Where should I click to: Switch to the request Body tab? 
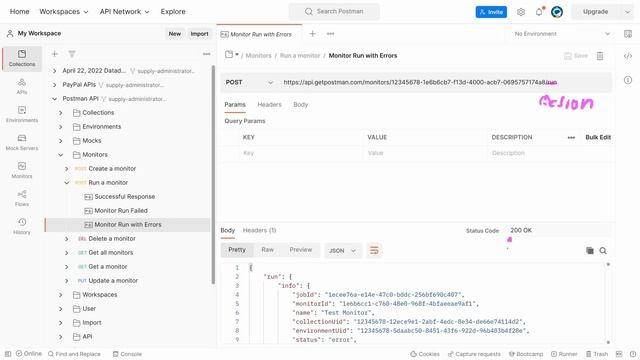click(x=300, y=104)
